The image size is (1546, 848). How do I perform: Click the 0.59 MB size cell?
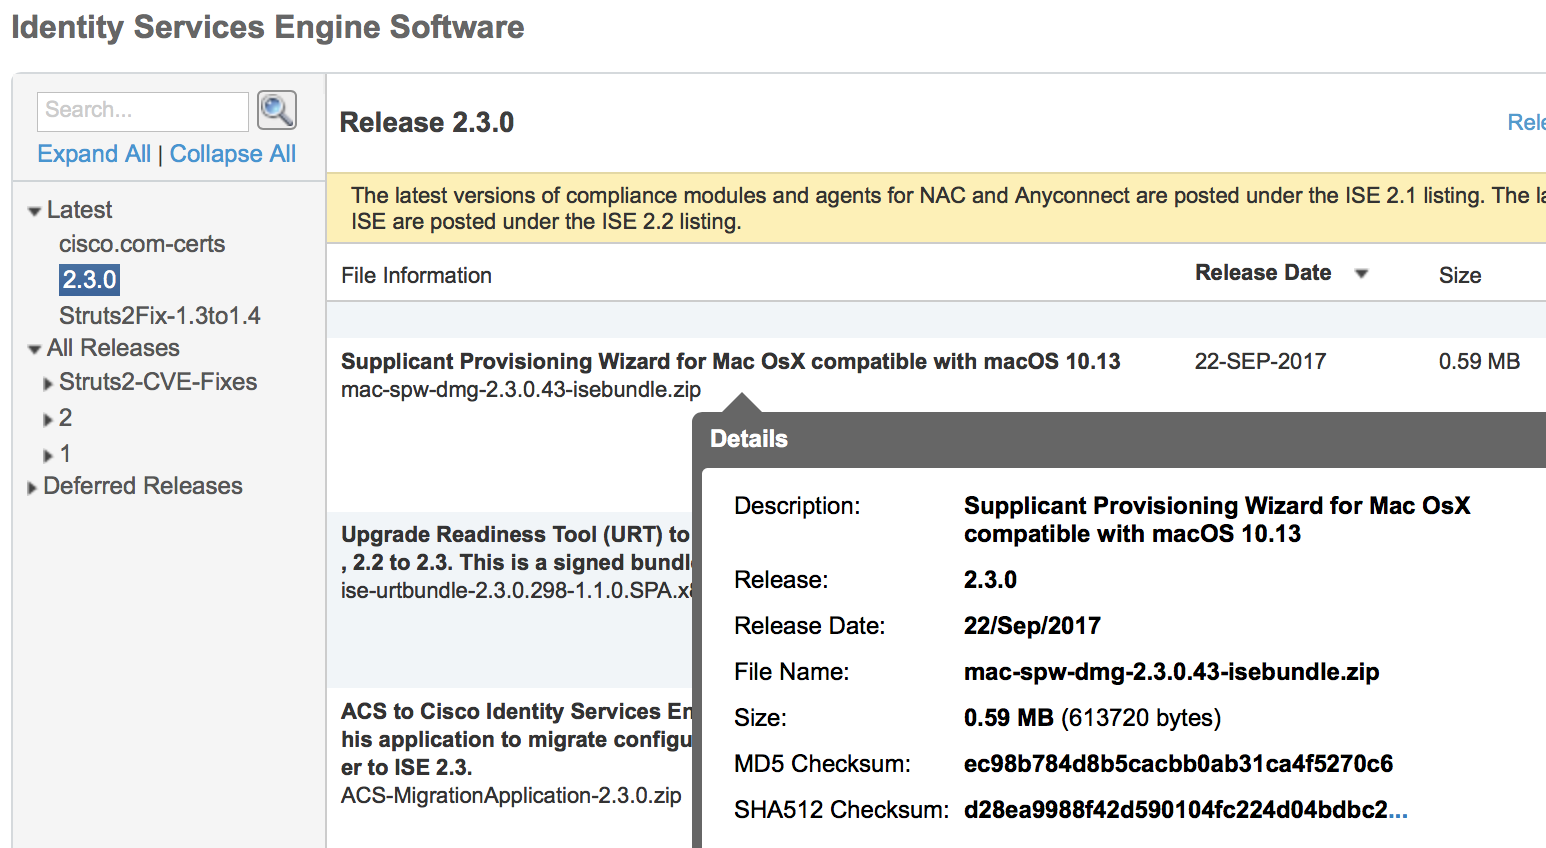coord(1479,362)
